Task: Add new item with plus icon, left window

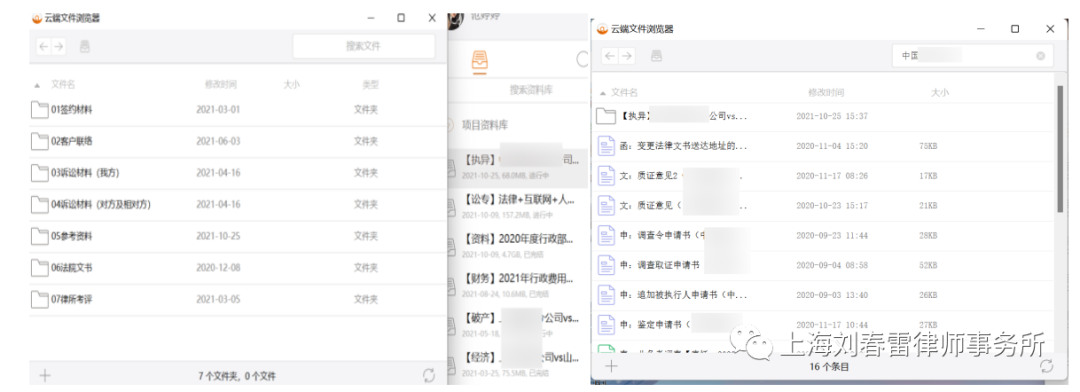Action: point(45,375)
